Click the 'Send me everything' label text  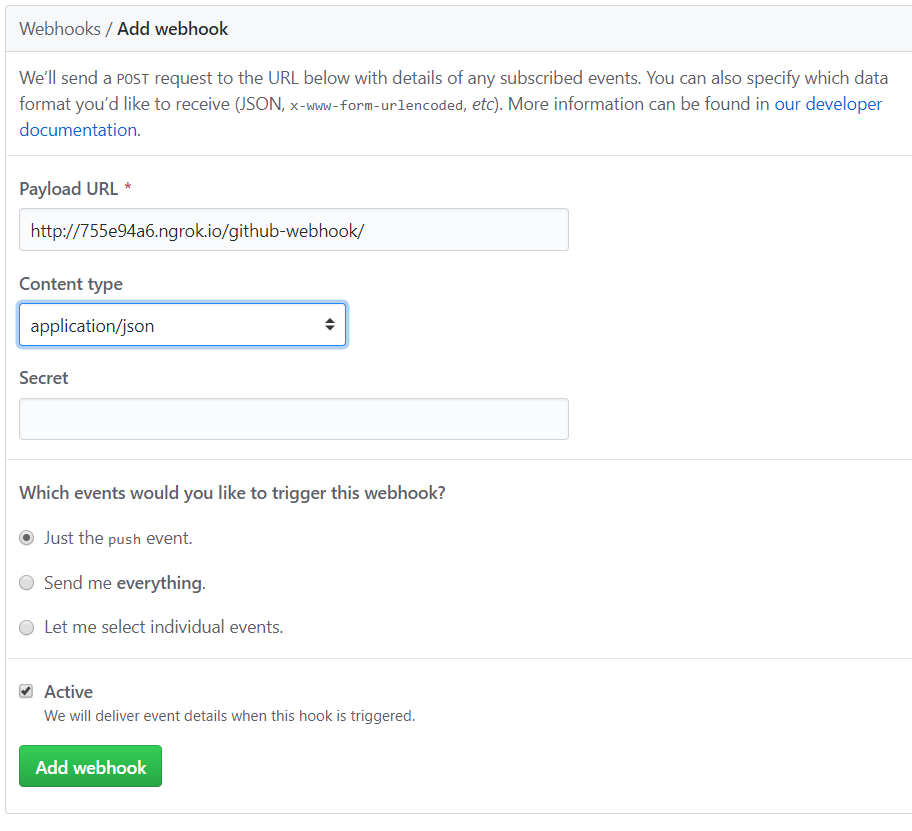[125, 583]
